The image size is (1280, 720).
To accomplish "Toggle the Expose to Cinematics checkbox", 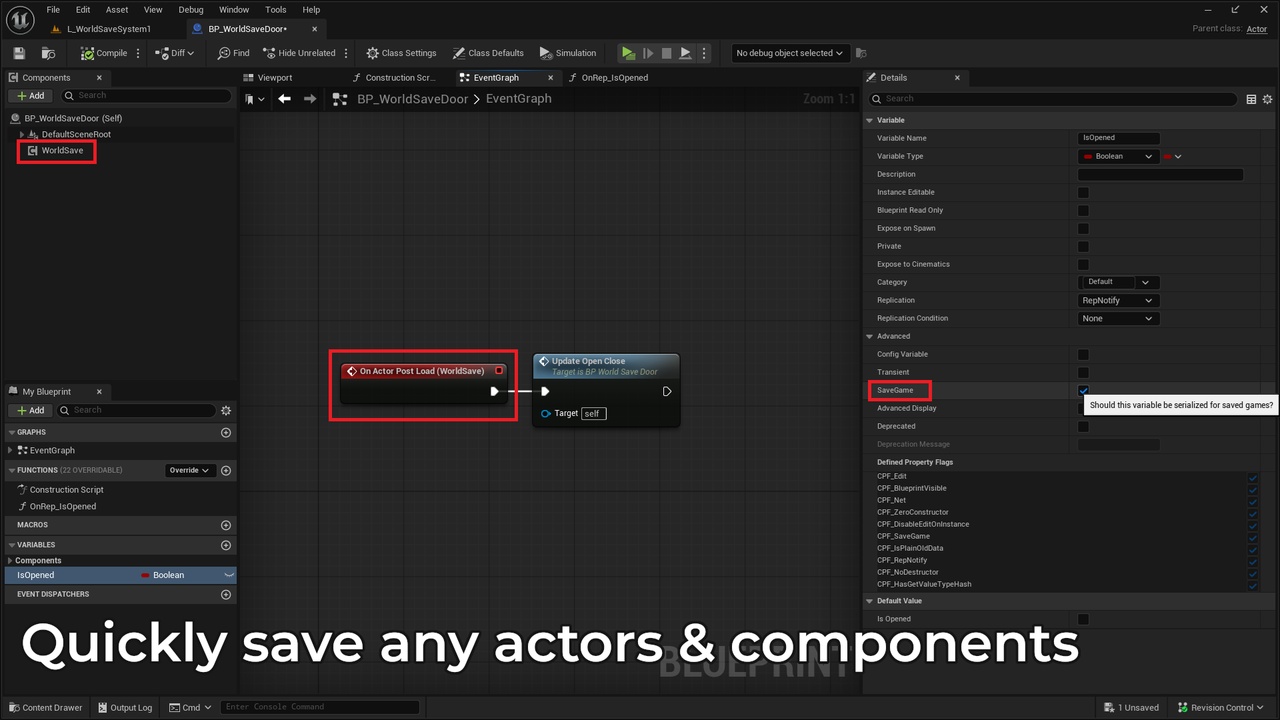I will [1083, 264].
